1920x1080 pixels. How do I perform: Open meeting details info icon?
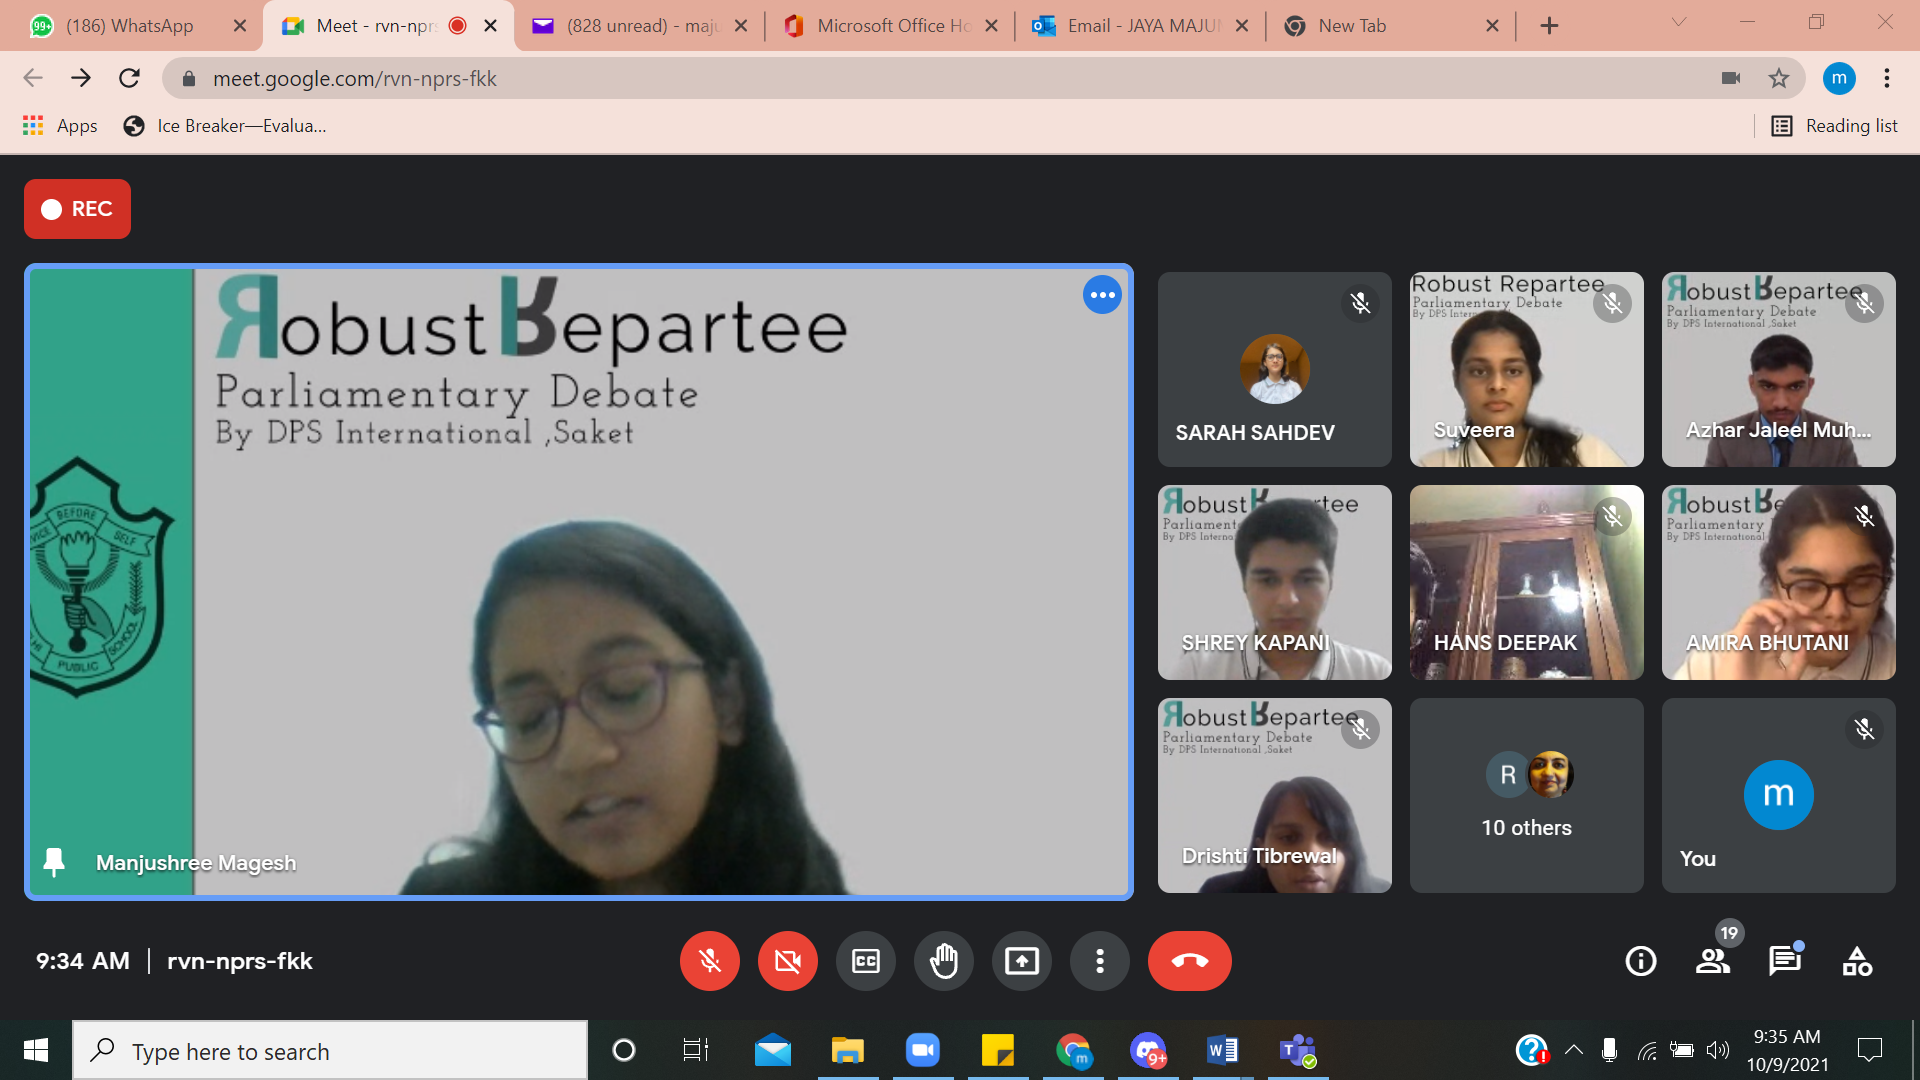tap(1640, 961)
